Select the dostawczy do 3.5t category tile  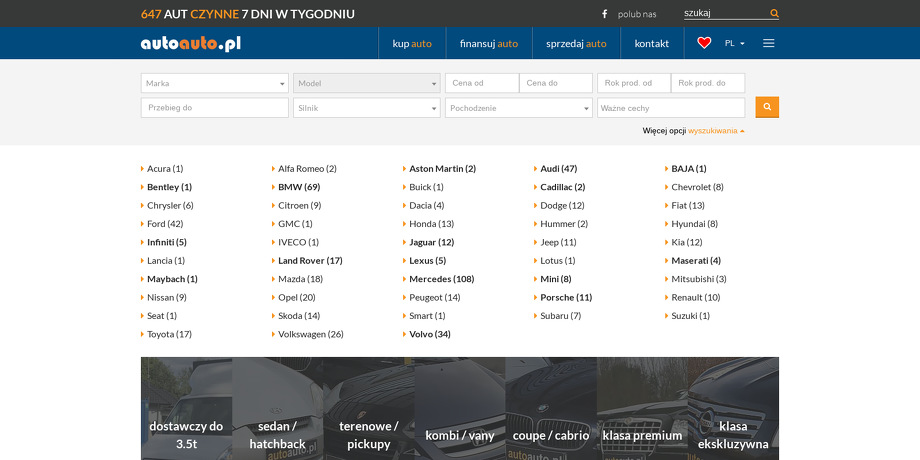pyautogui.click(x=187, y=409)
